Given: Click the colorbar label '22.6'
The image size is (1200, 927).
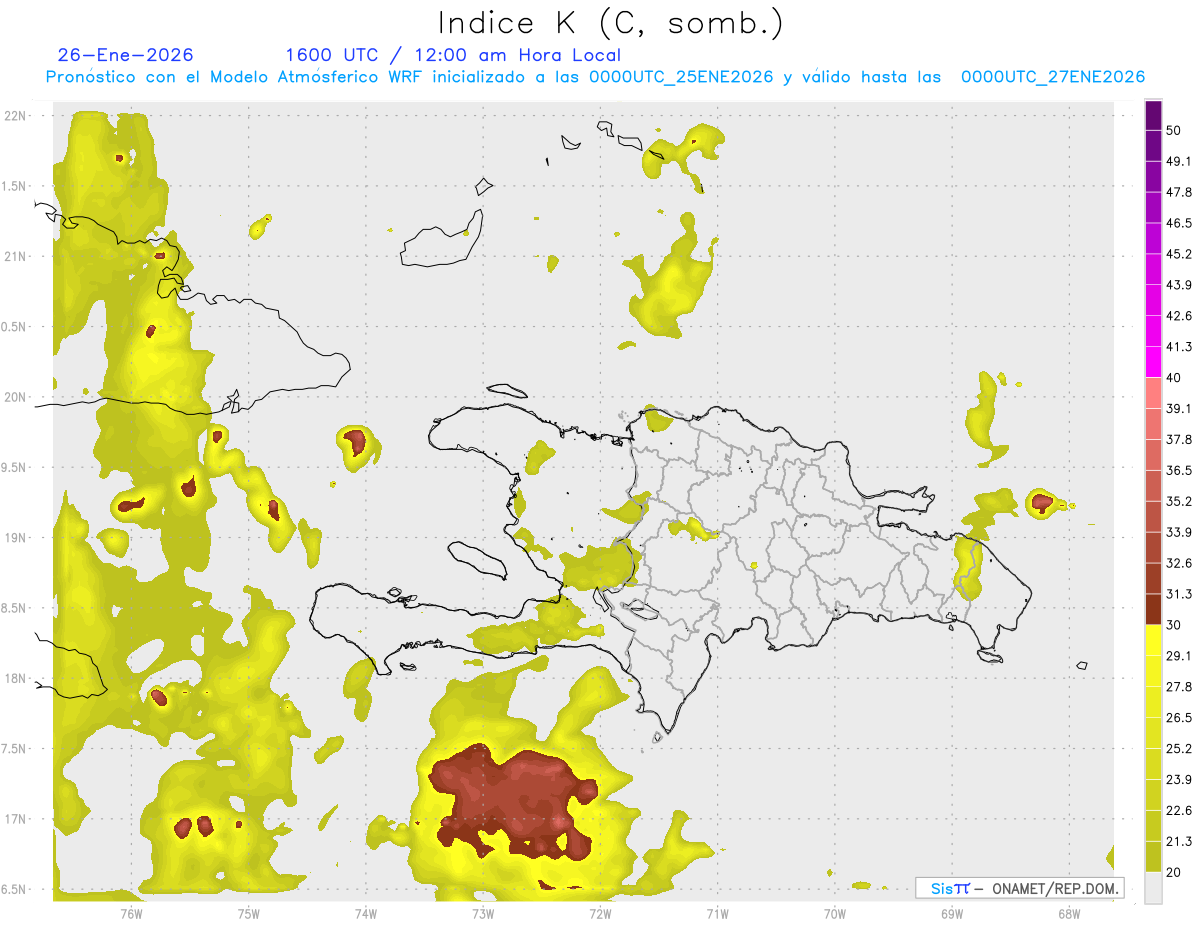Looking at the screenshot, I should tap(1179, 811).
